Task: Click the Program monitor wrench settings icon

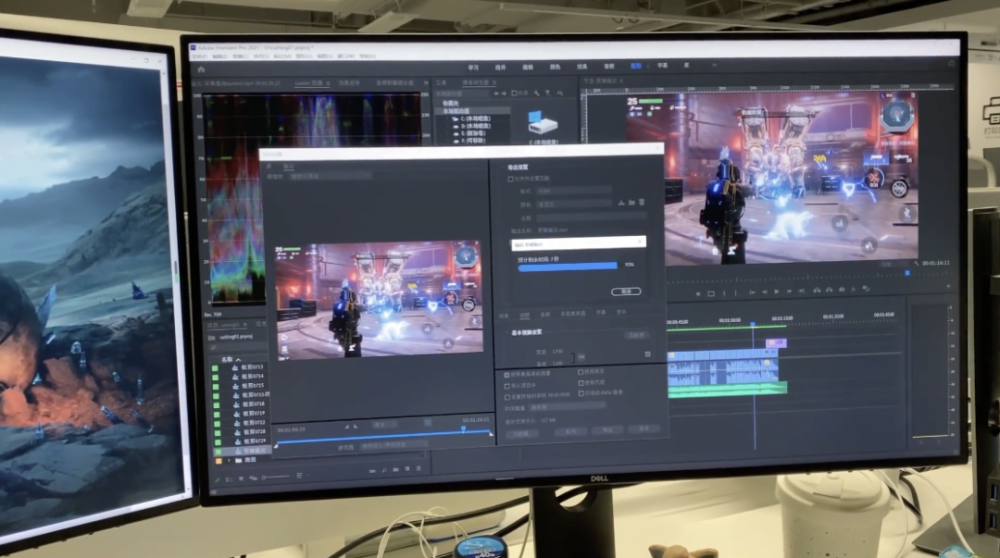Action: point(917,263)
